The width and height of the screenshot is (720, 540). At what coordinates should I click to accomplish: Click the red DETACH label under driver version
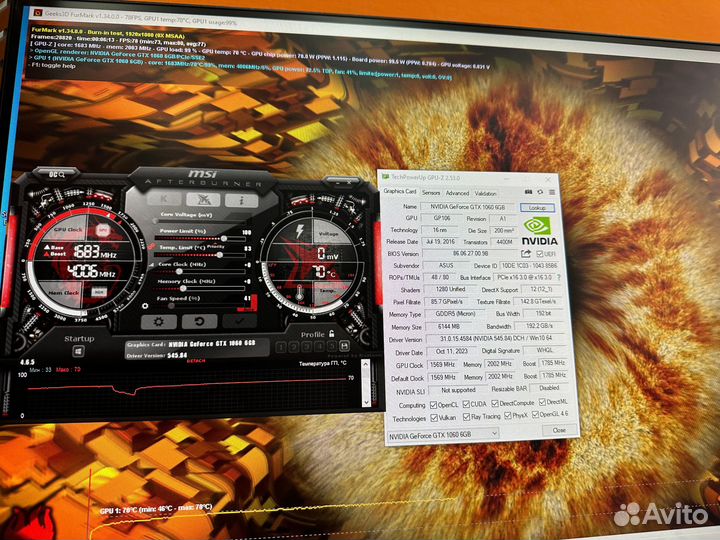pos(196,361)
